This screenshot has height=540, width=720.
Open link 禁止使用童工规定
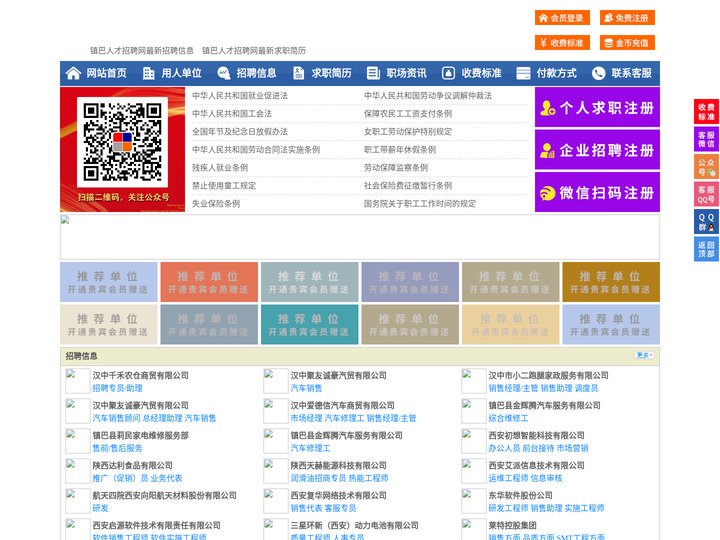(x=224, y=186)
